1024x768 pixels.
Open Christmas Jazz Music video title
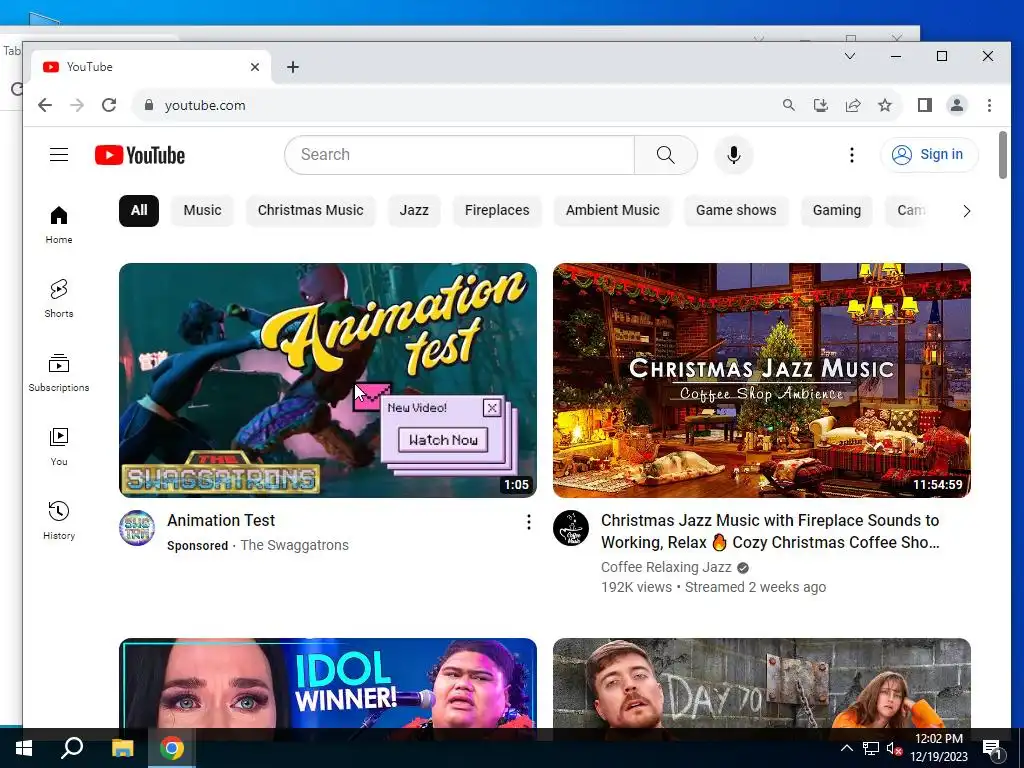pos(771,532)
